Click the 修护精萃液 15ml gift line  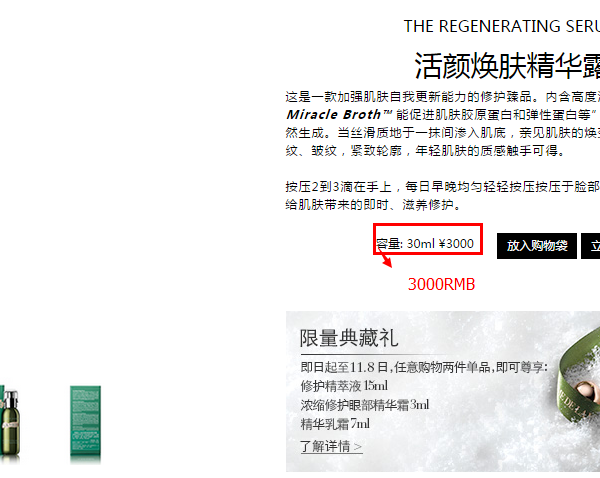coord(344,386)
